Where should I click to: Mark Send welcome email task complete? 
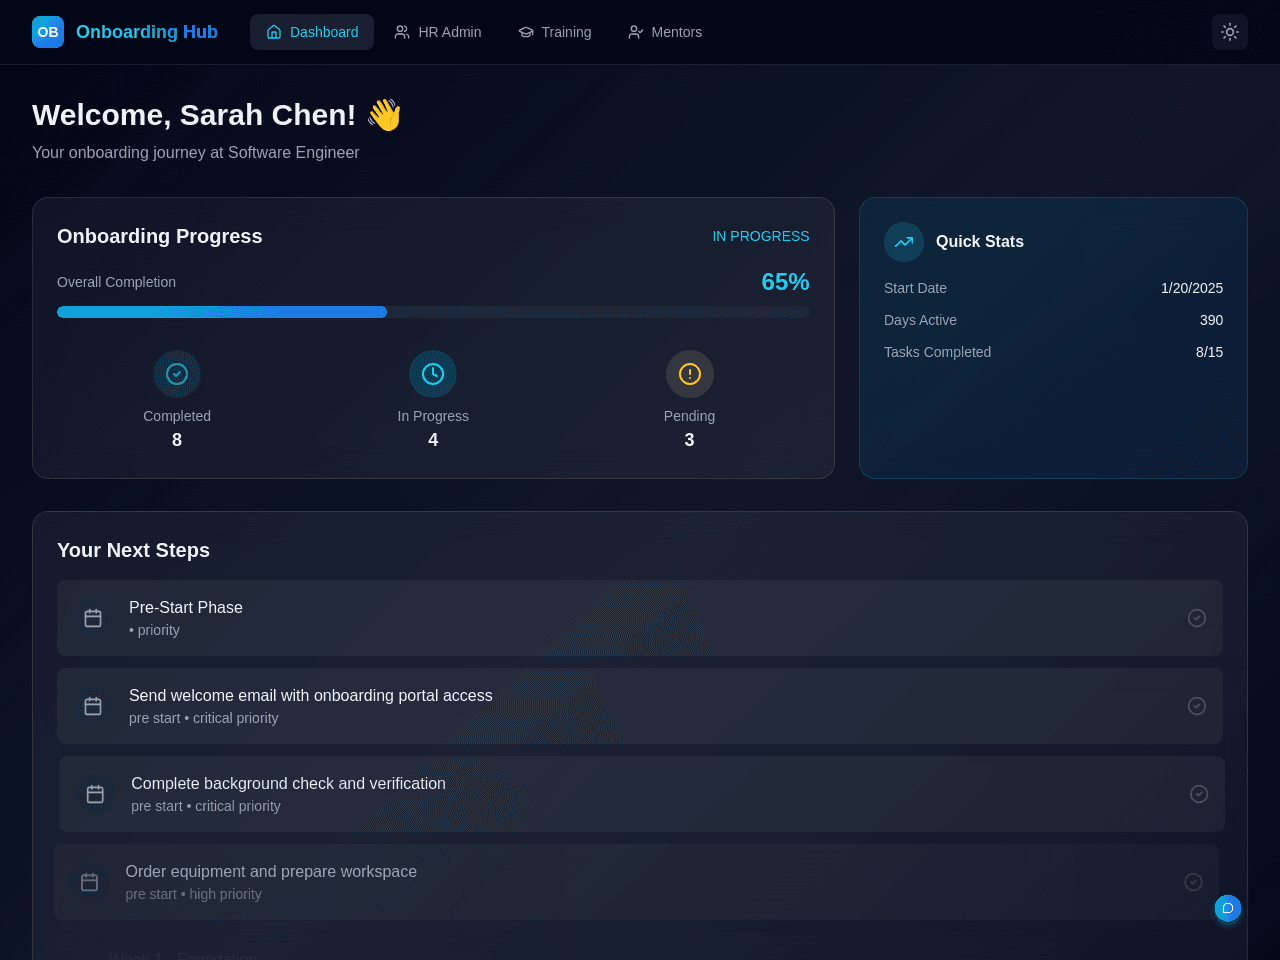click(x=1197, y=706)
